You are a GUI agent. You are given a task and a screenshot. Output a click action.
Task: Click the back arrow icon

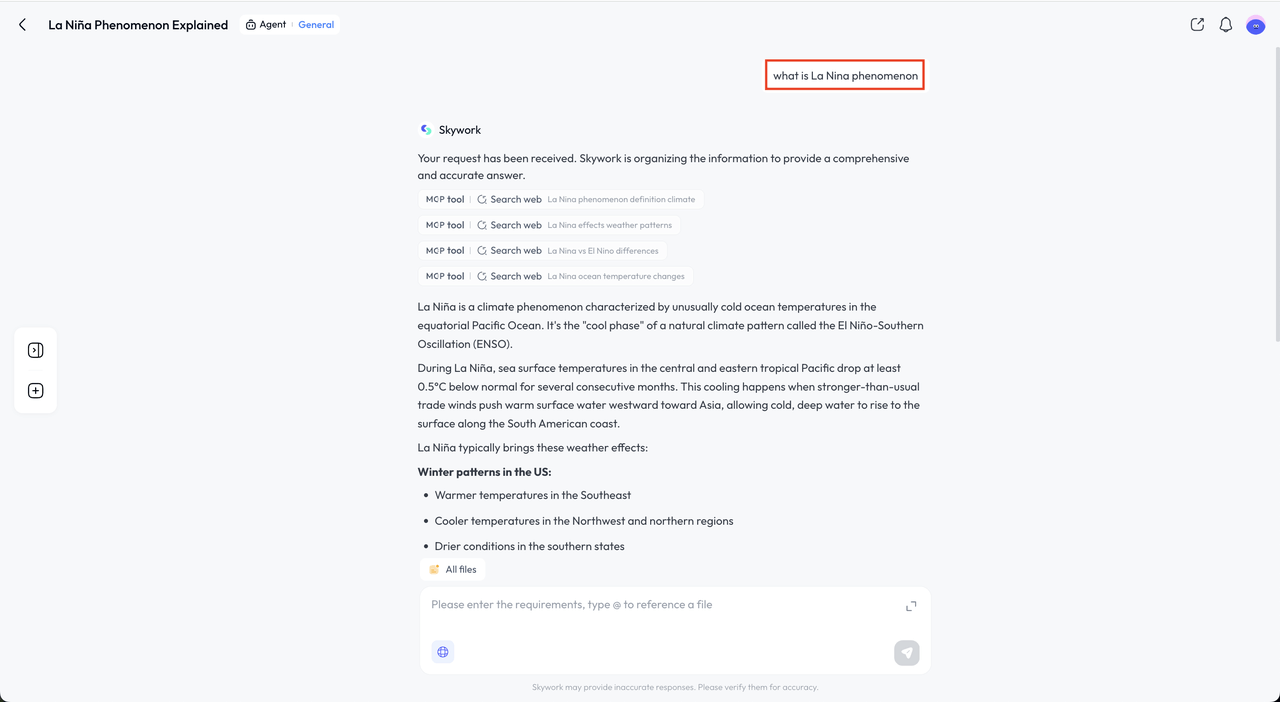(x=22, y=25)
